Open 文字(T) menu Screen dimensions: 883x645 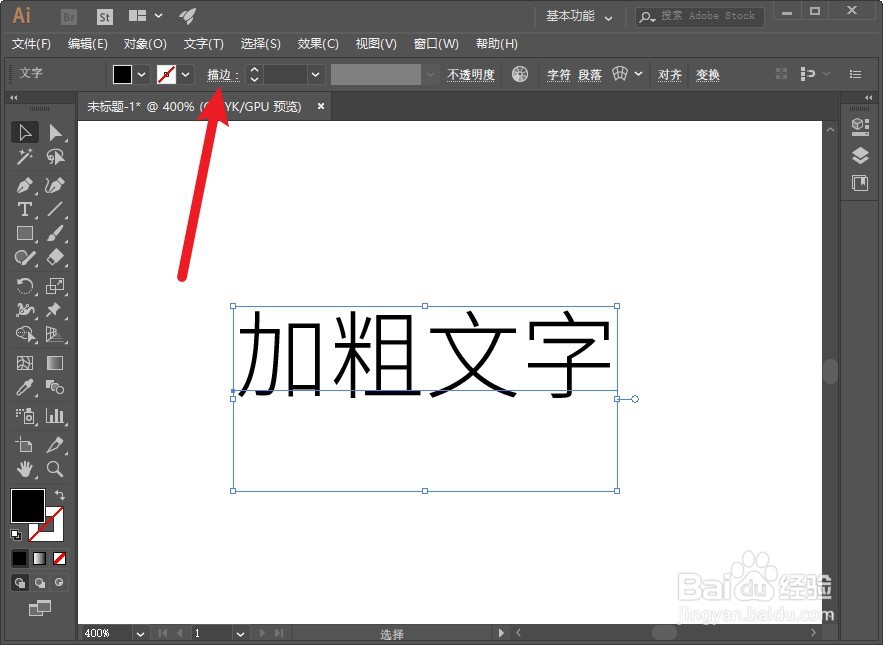pyautogui.click(x=203, y=44)
